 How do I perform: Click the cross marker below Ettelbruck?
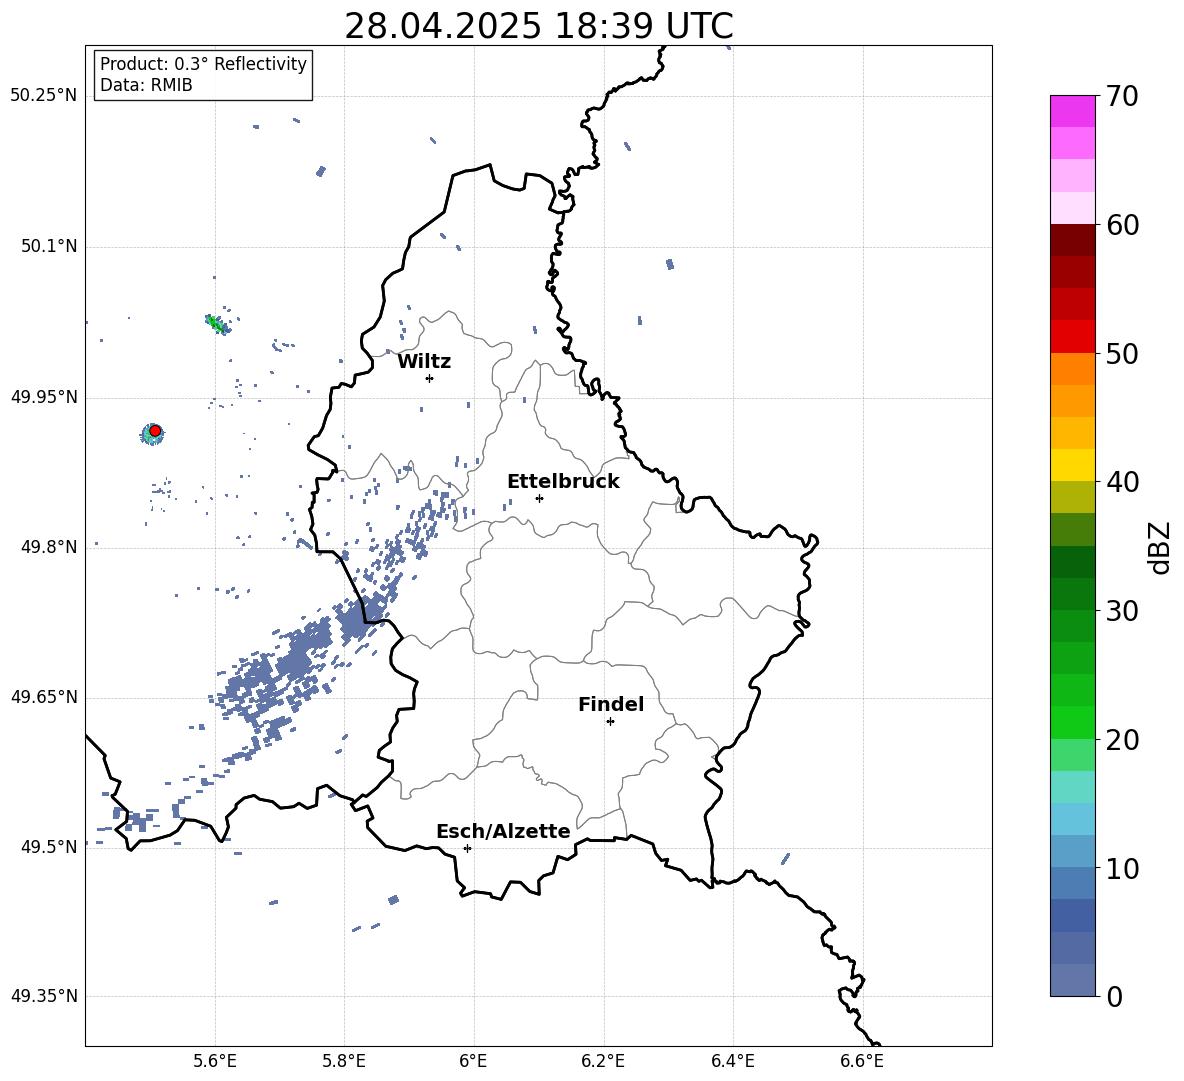pos(539,498)
